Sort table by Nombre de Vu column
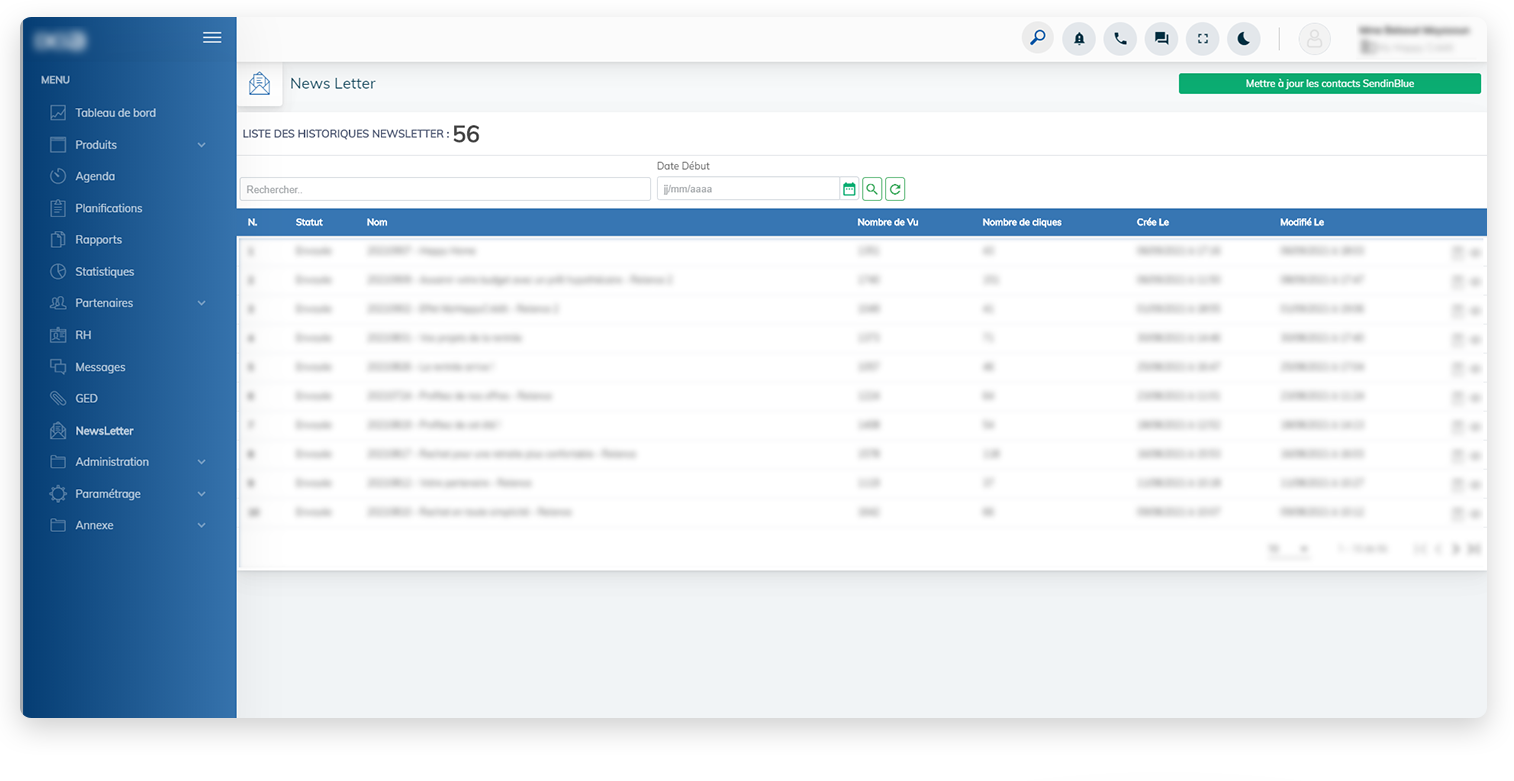This screenshot has height=781, width=1514. coord(887,222)
